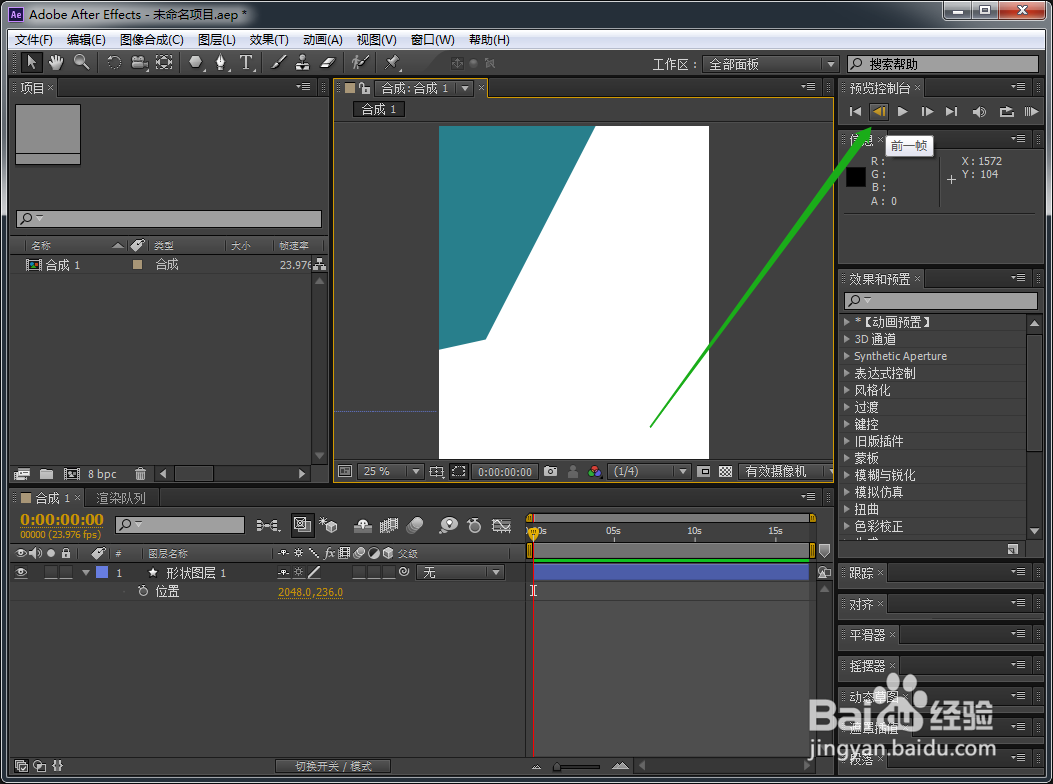This screenshot has width=1053, height=784.
Task: Collapse the 形状图层 1 layer triangle
Action: pos(85,572)
